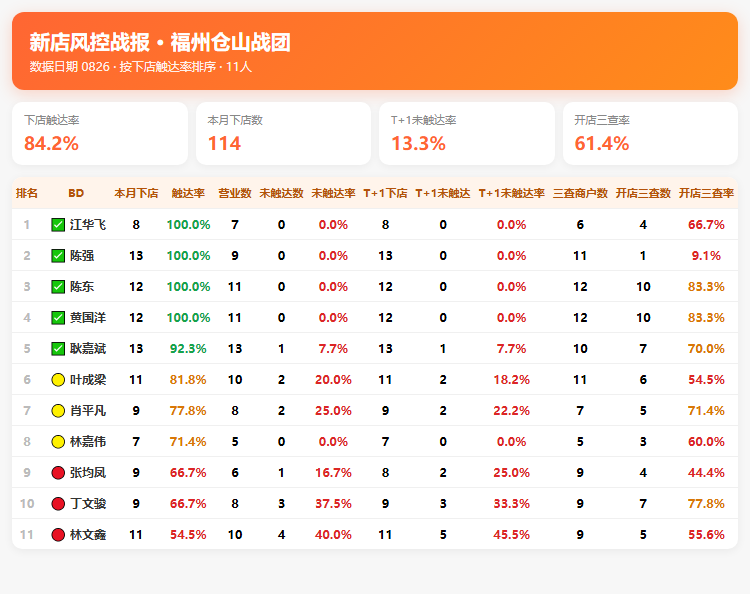Click the name 张均凤
The height and width of the screenshot is (594, 750).
click(x=88, y=473)
